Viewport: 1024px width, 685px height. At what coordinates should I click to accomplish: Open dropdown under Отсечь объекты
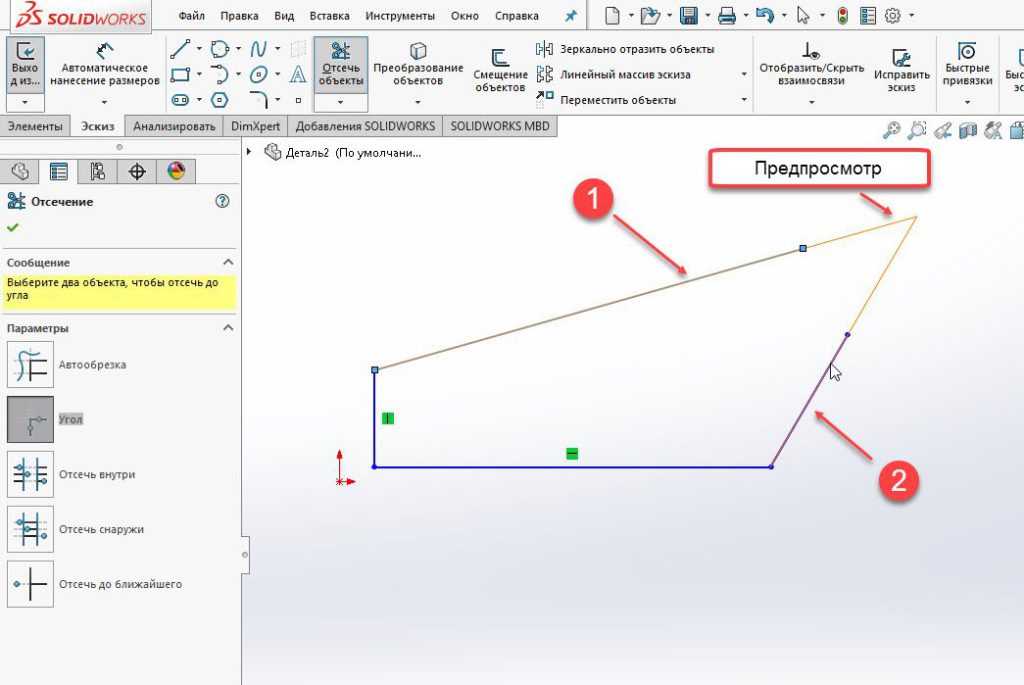click(340, 103)
